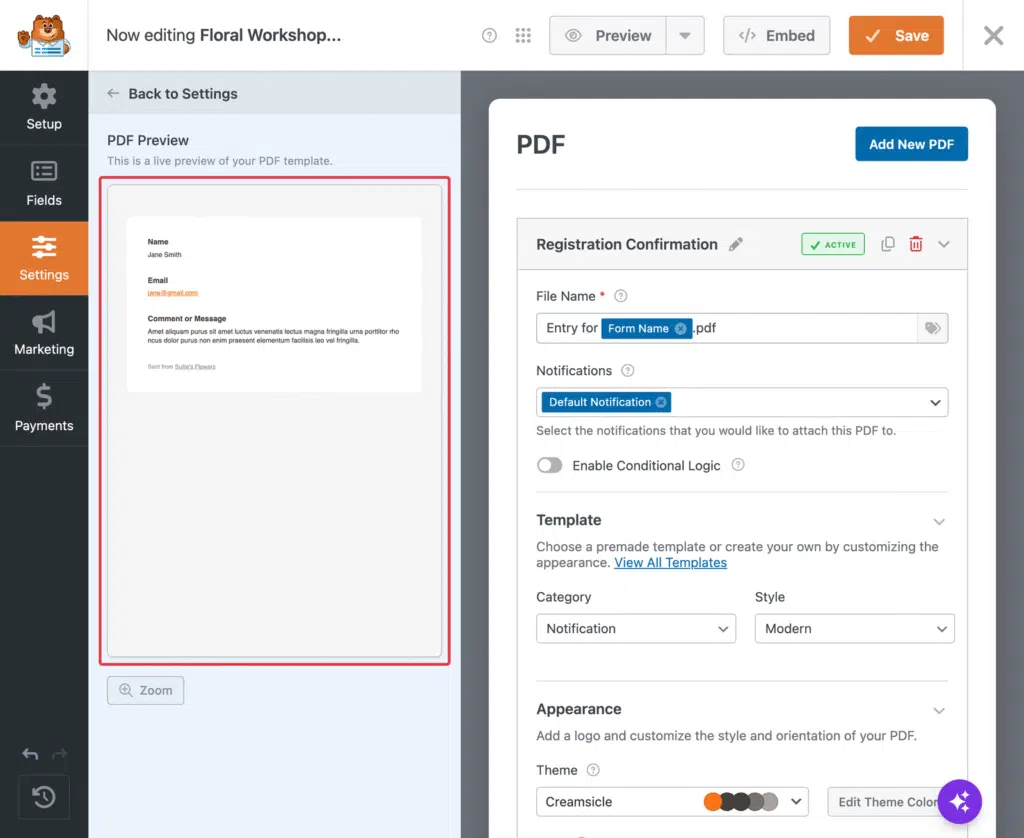
Task: Click the redo arrow icon
Action: pyautogui.click(x=59, y=754)
